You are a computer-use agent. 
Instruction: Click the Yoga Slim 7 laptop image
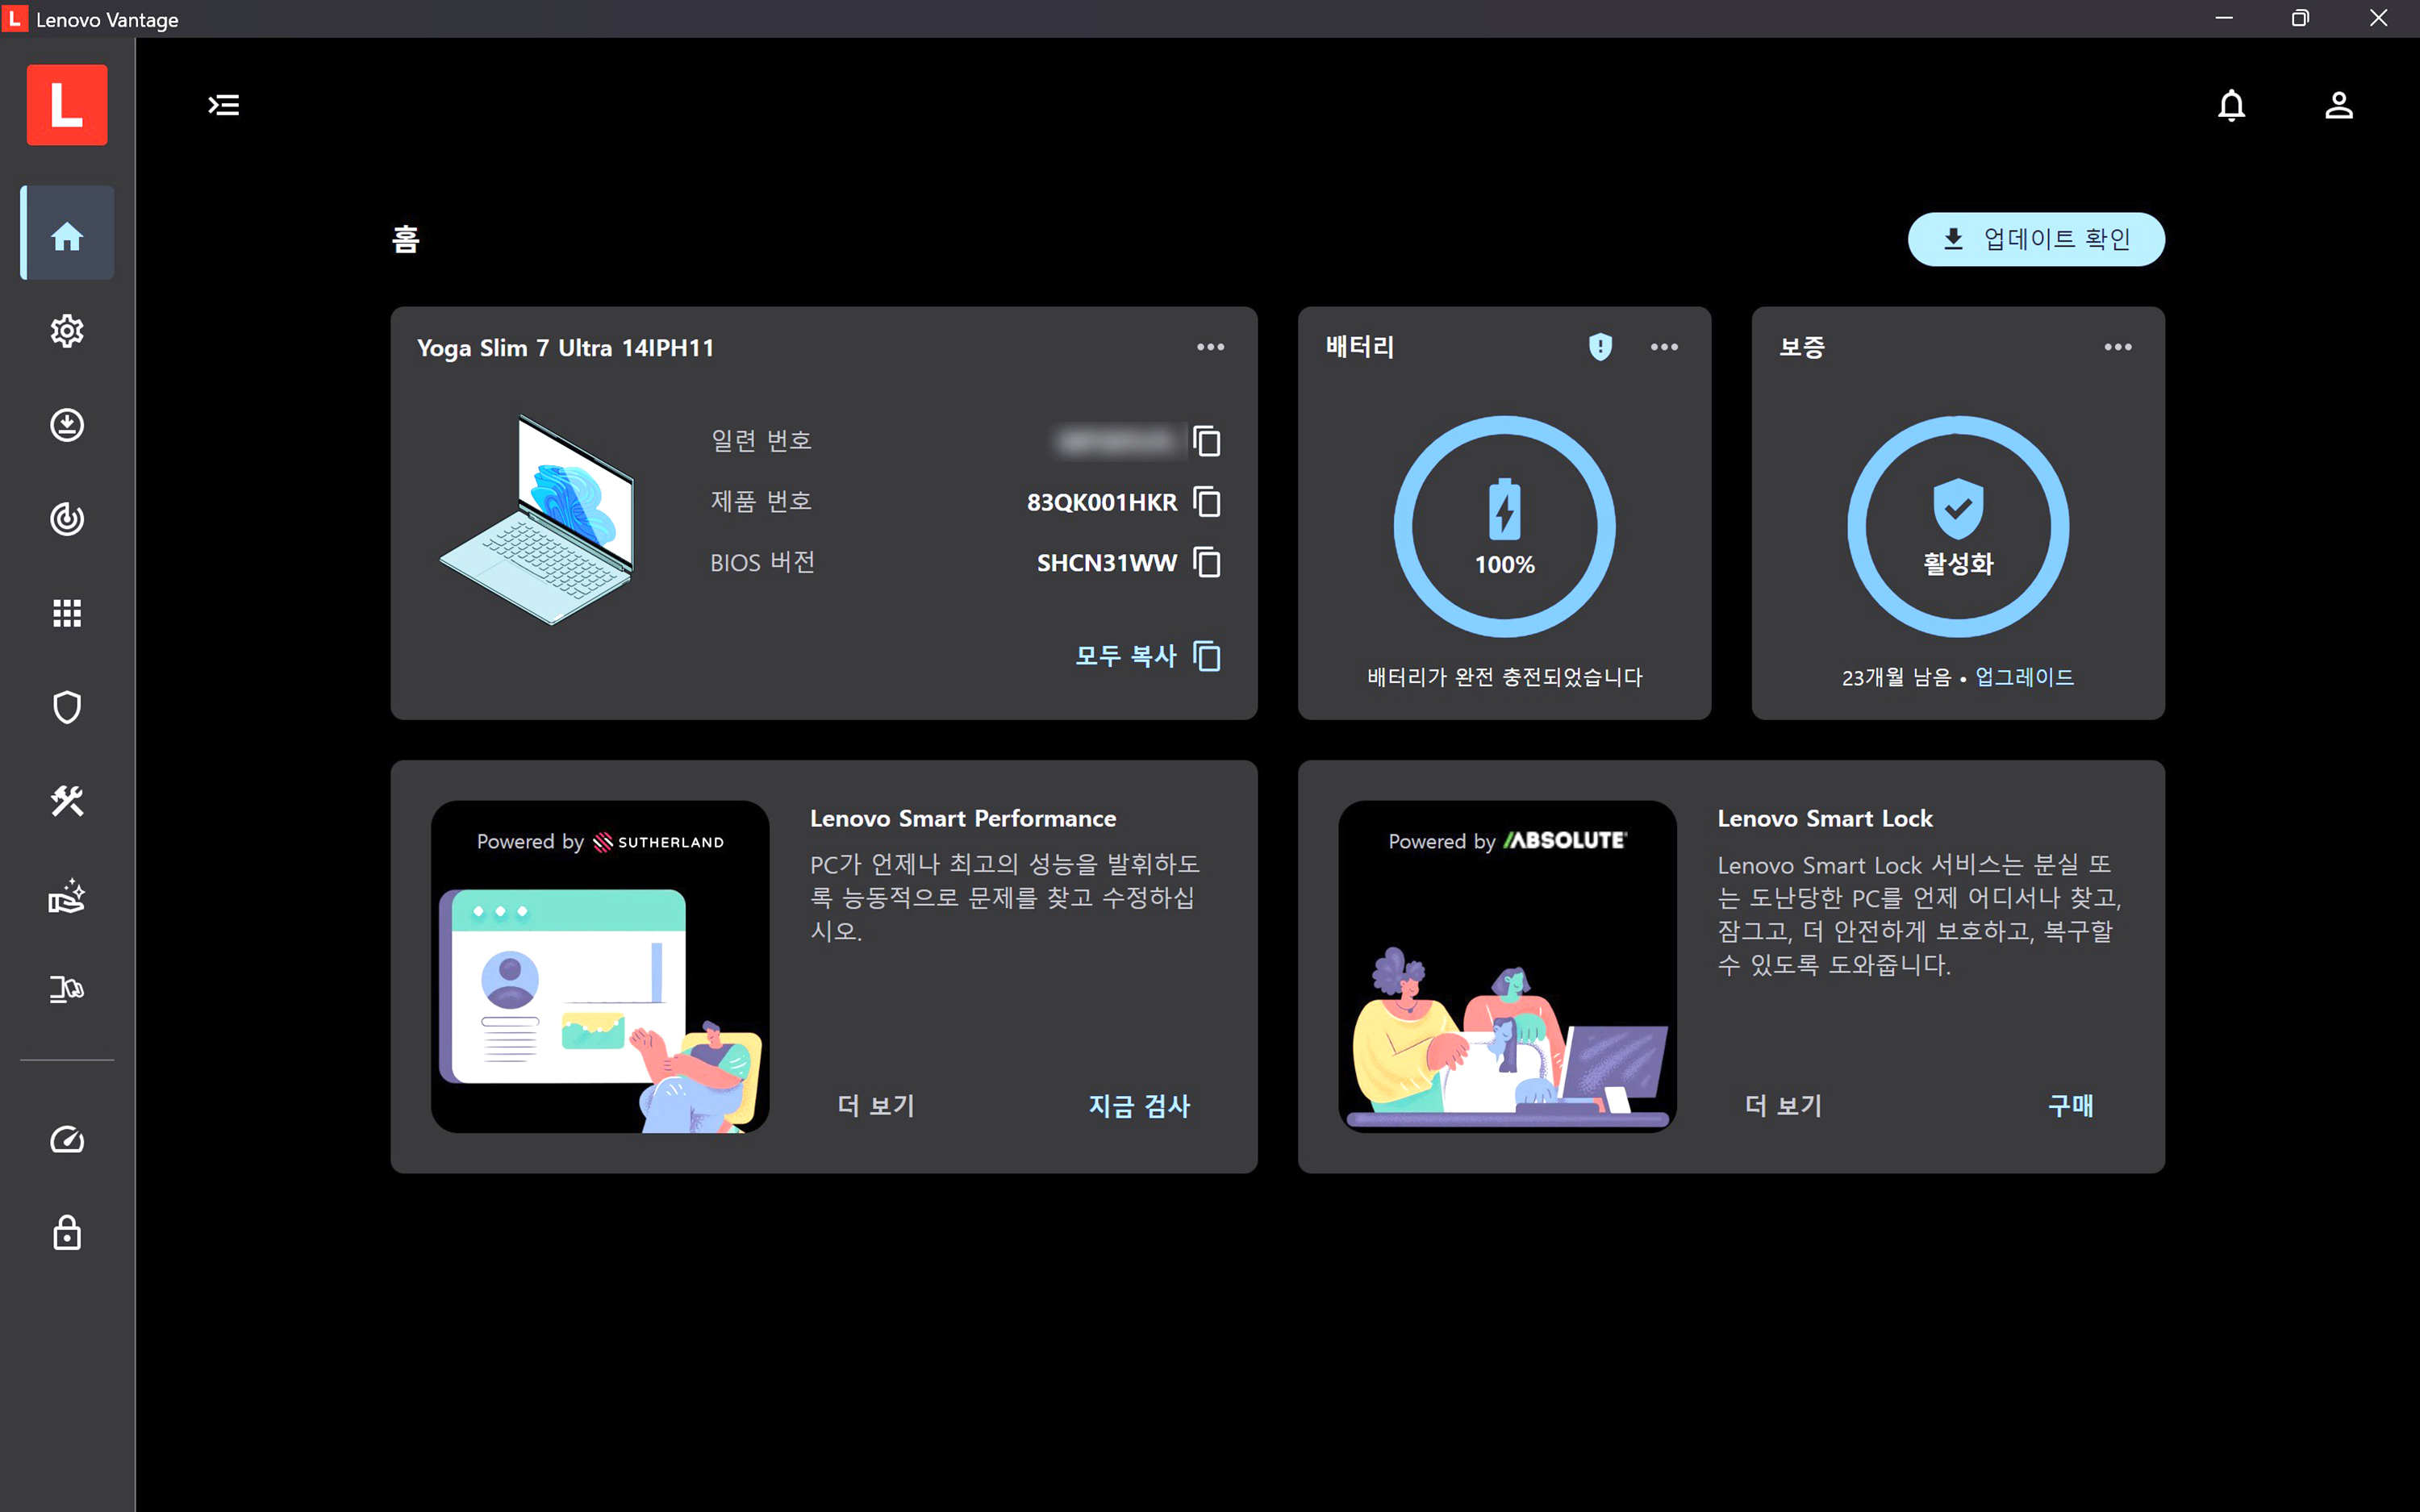537,520
